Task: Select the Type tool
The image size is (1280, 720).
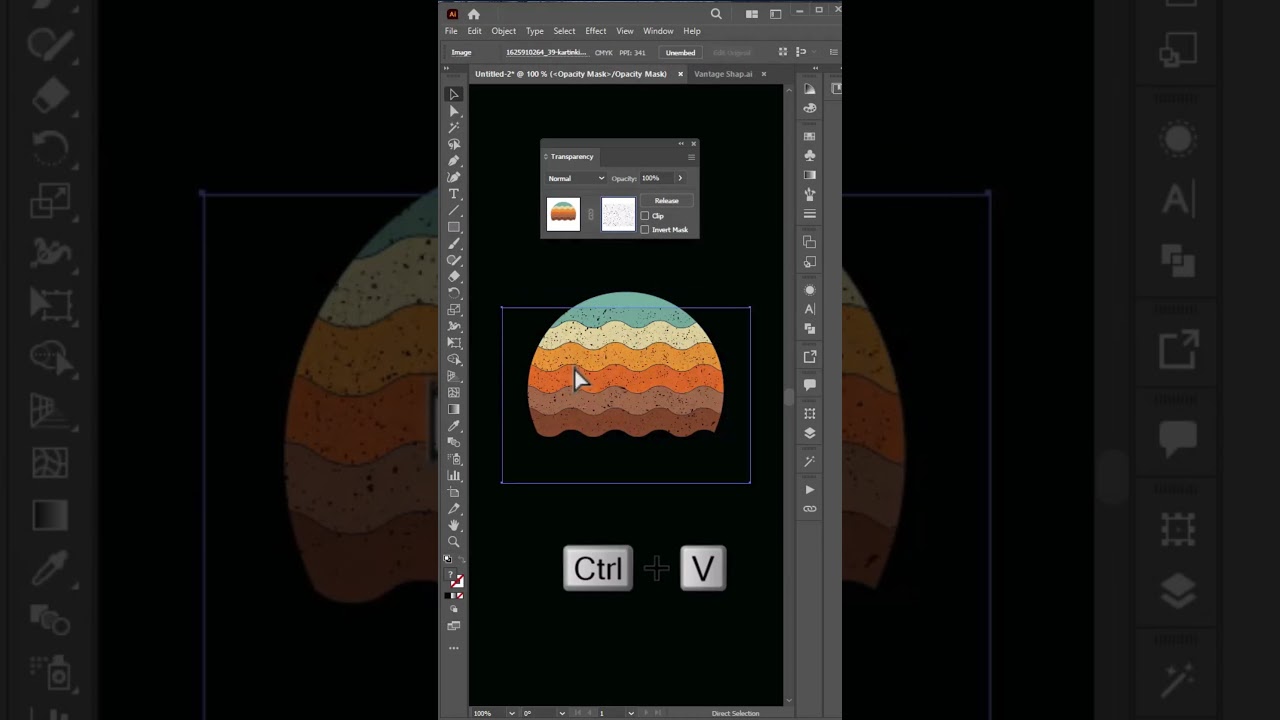Action: (454, 194)
